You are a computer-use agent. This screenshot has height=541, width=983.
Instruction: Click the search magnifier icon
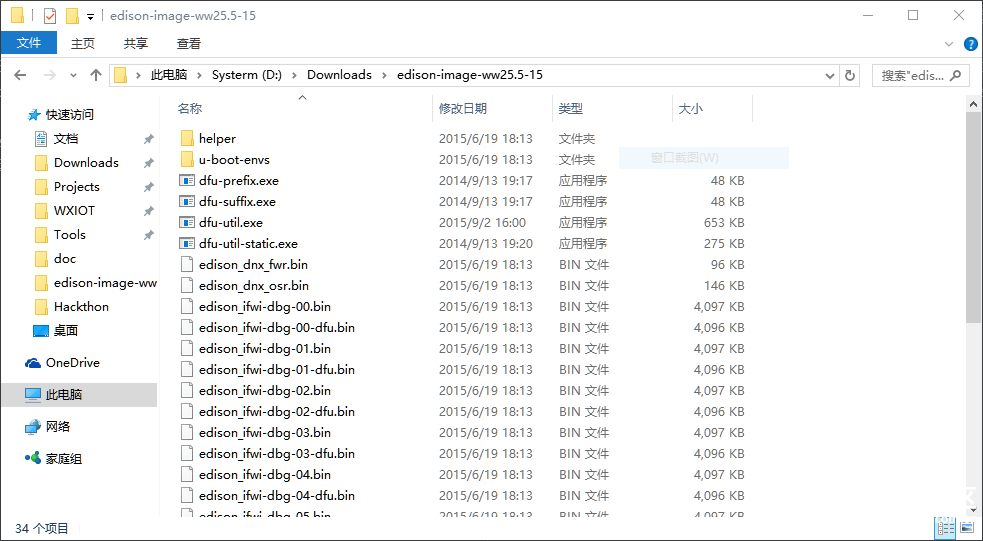coord(955,76)
